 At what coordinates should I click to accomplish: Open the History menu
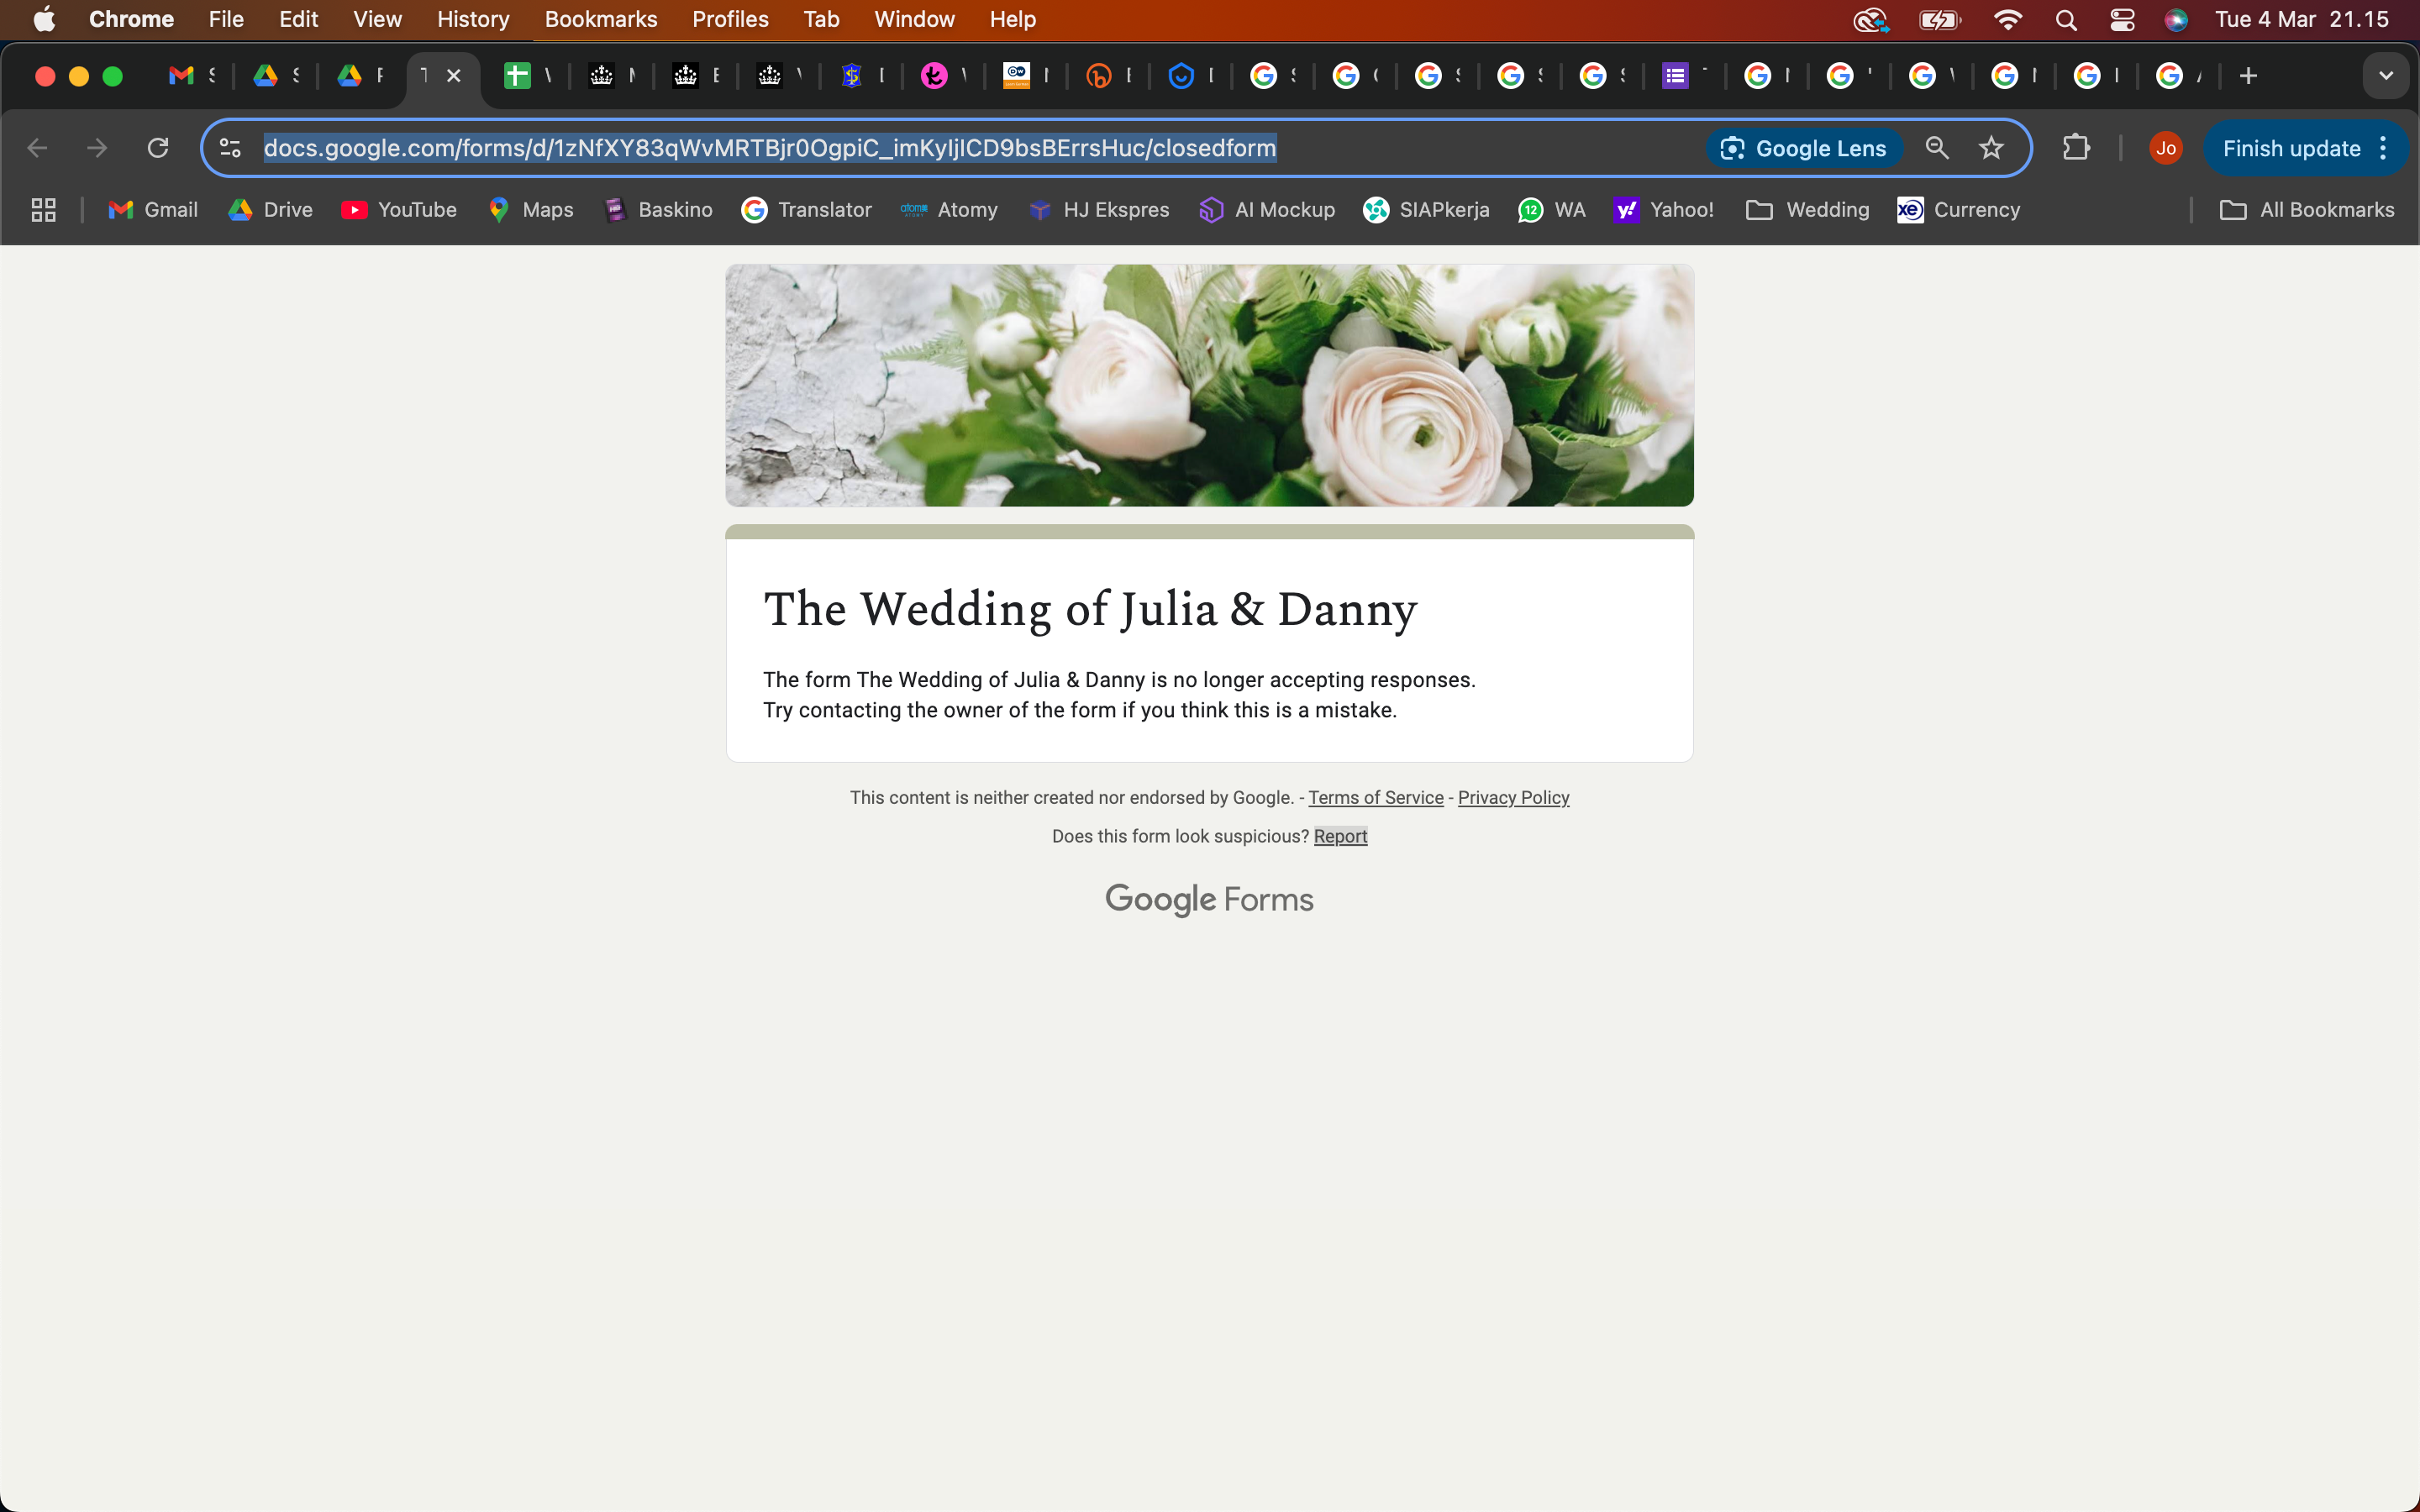pyautogui.click(x=473, y=20)
